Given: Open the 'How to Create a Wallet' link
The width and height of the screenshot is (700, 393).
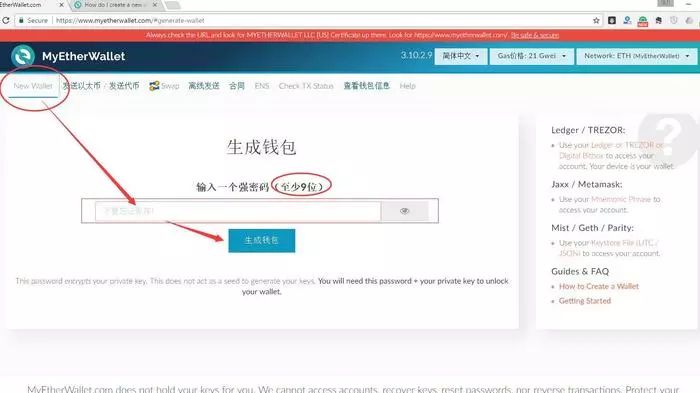Looking at the screenshot, I should 599,286.
